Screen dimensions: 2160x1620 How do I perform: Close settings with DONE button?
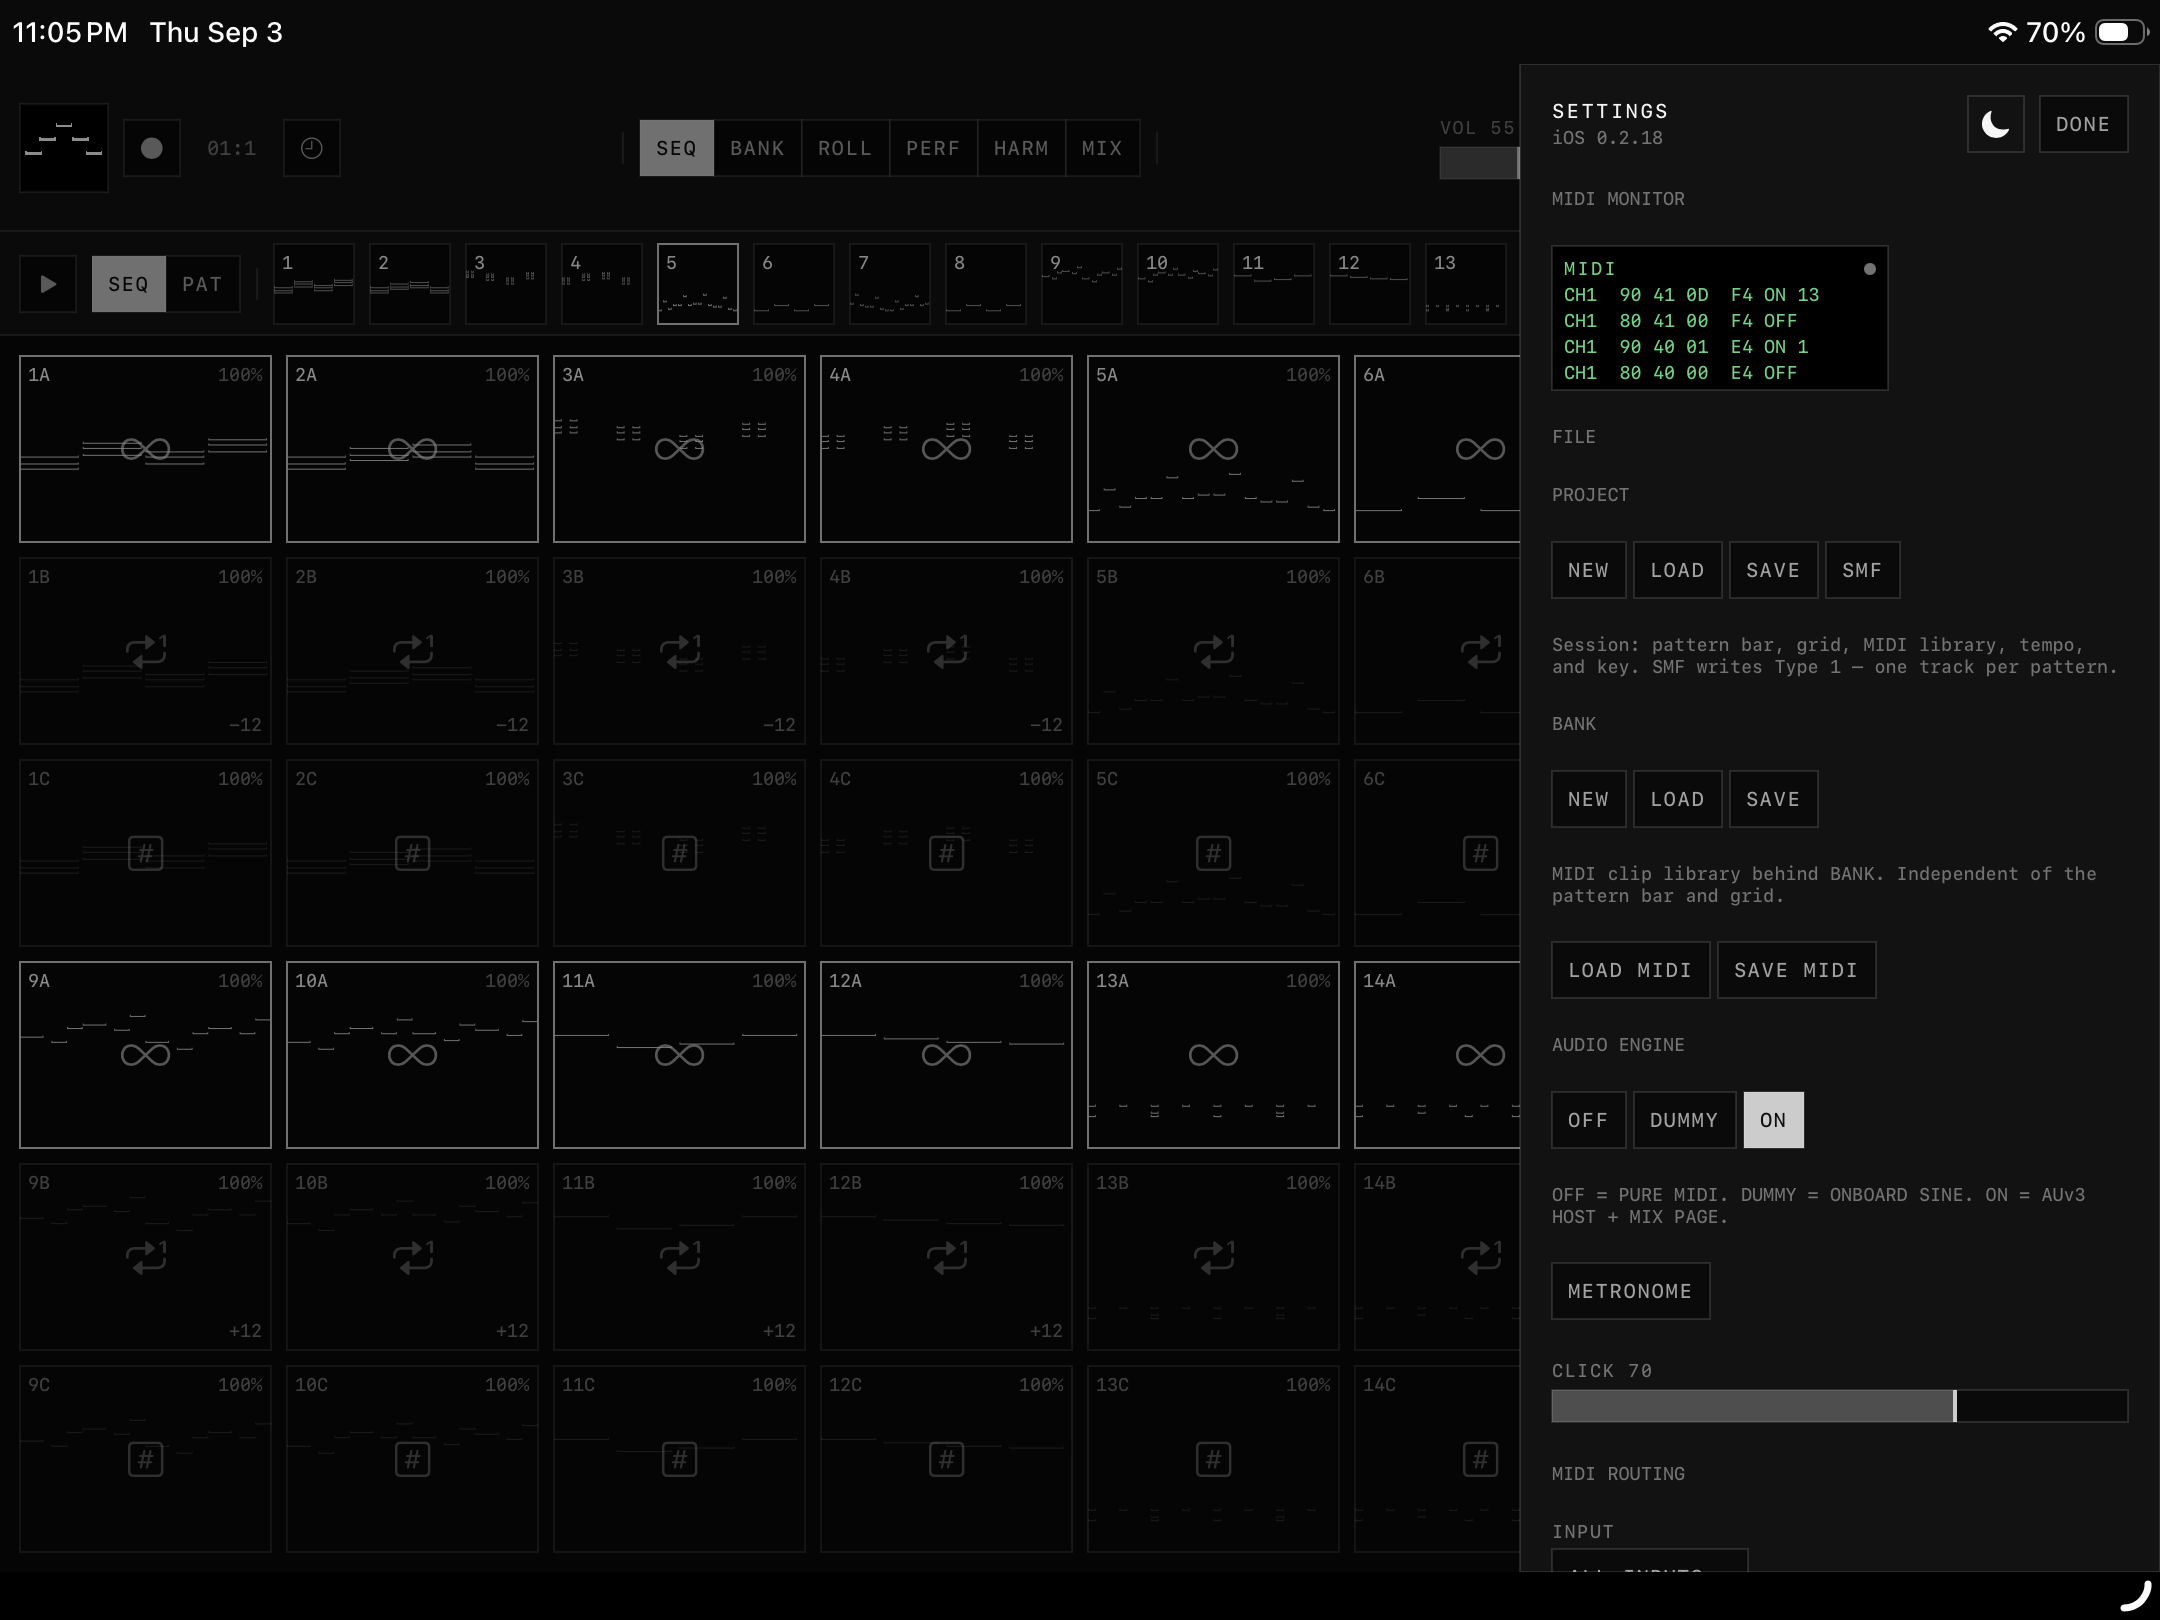2083,124
